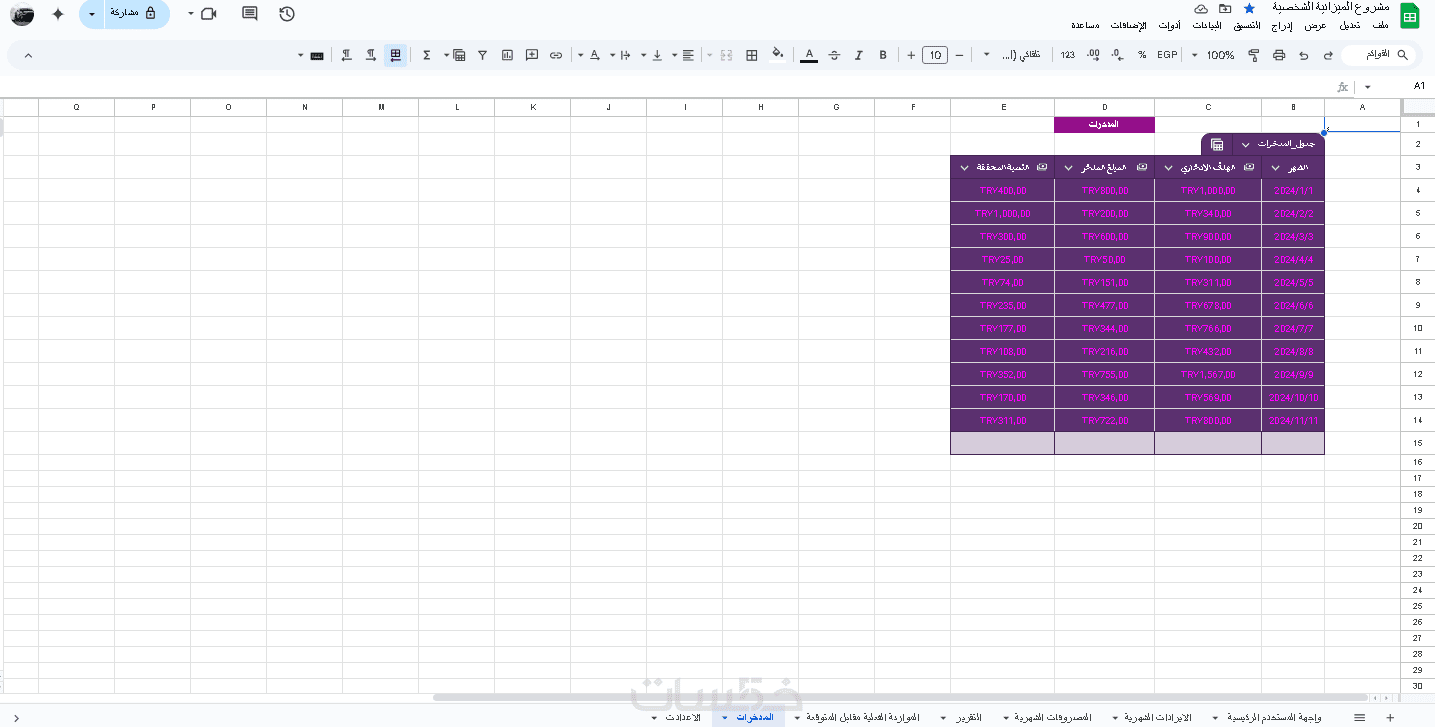Move the document using folder icon
Screen dimensions: 1435x727
(1225, 8)
